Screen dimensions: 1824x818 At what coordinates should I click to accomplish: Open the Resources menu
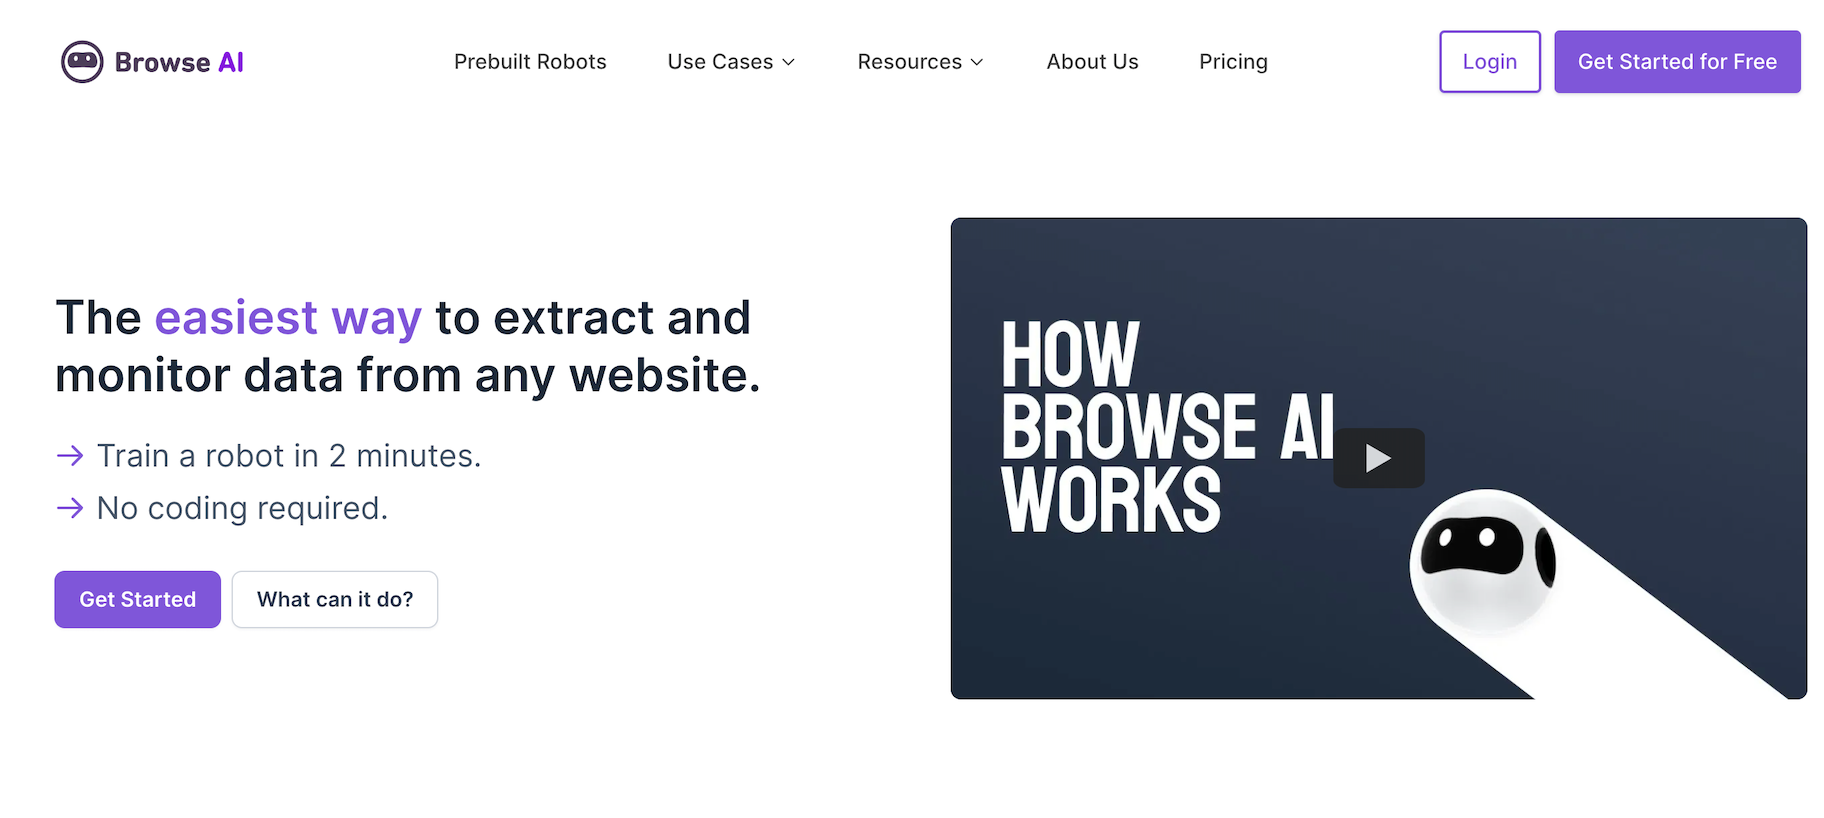(x=909, y=62)
